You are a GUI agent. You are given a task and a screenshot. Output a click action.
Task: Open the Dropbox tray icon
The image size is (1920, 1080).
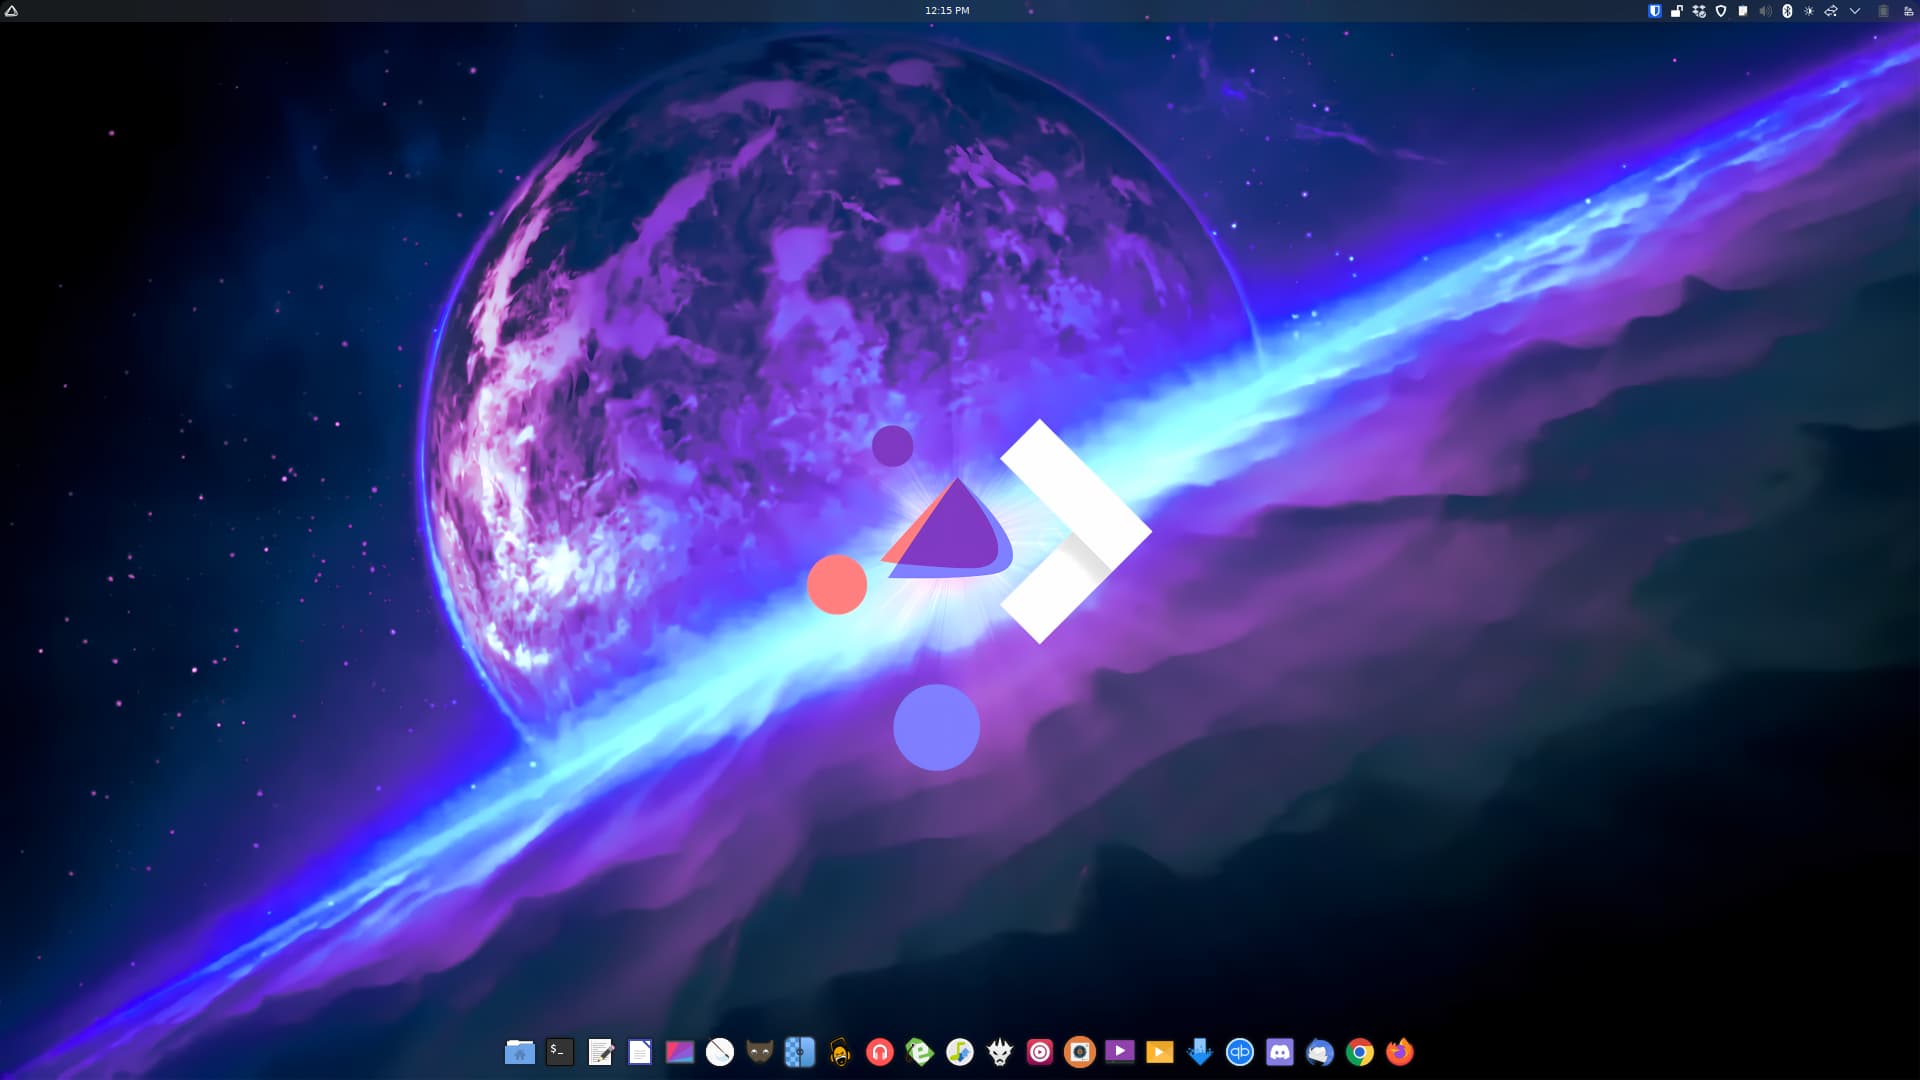(1699, 11)
